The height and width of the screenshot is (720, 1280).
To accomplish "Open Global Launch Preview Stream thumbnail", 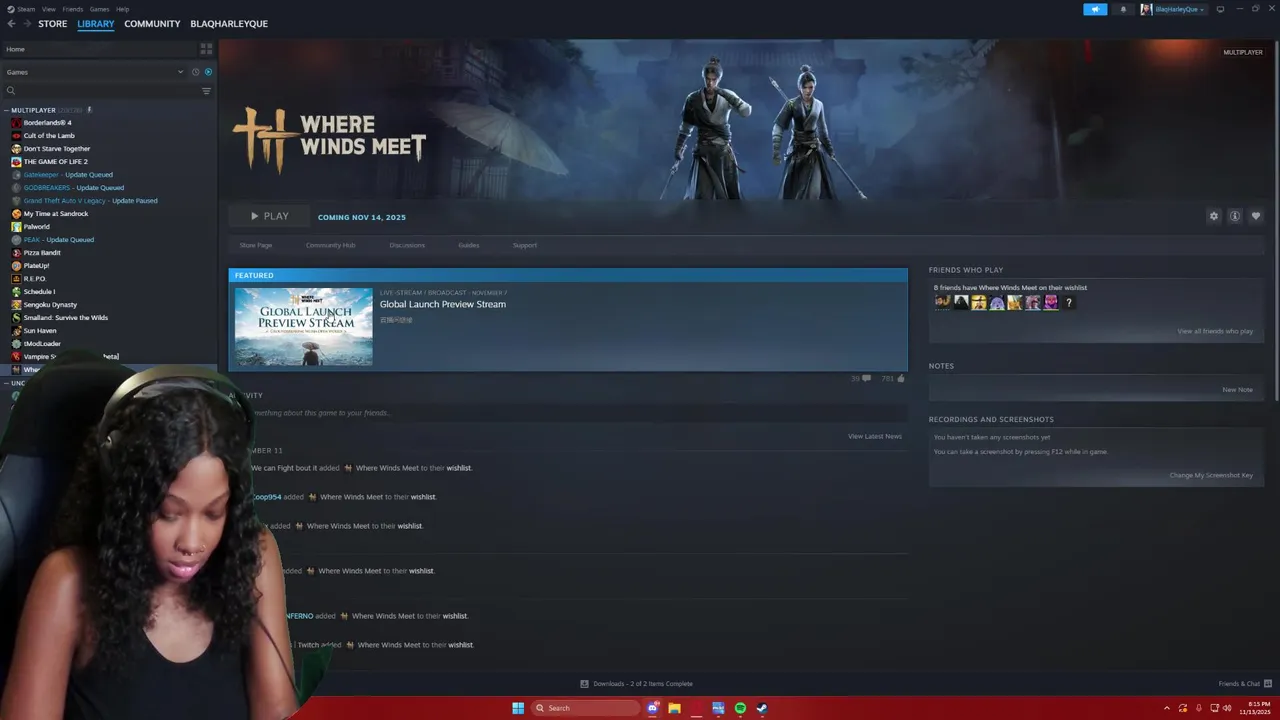I will tap(304, 327).
